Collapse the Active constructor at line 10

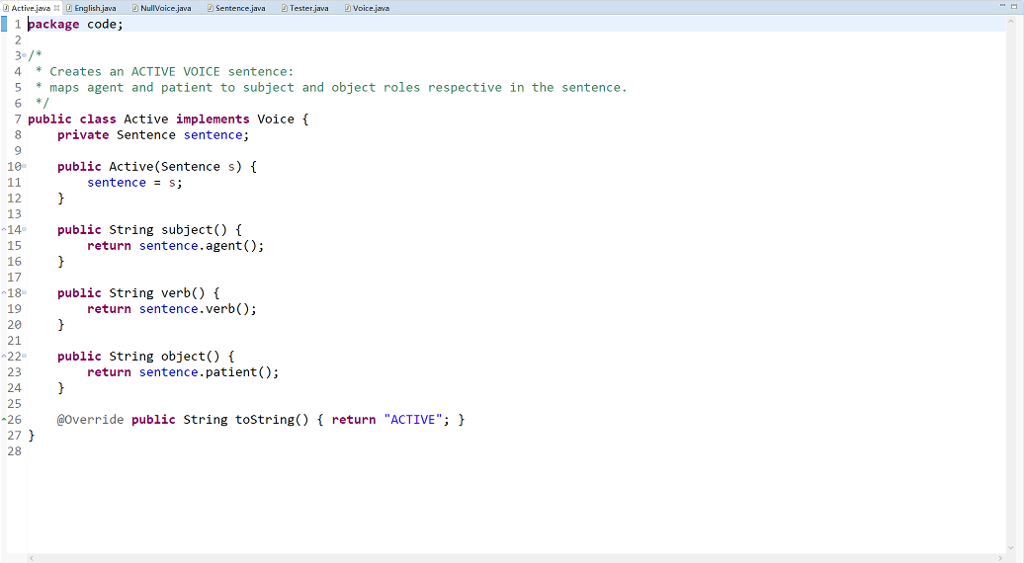click(23, 167)
